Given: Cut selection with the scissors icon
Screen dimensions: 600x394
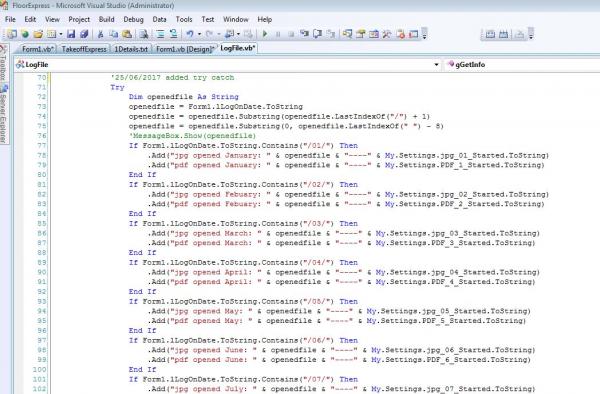Looking at the screenshot, I should click(x=101, y=34).
